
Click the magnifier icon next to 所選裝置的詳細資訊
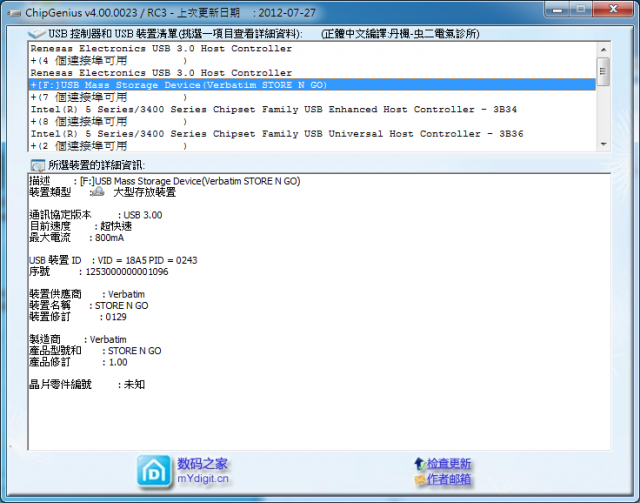tap(38, 165)
